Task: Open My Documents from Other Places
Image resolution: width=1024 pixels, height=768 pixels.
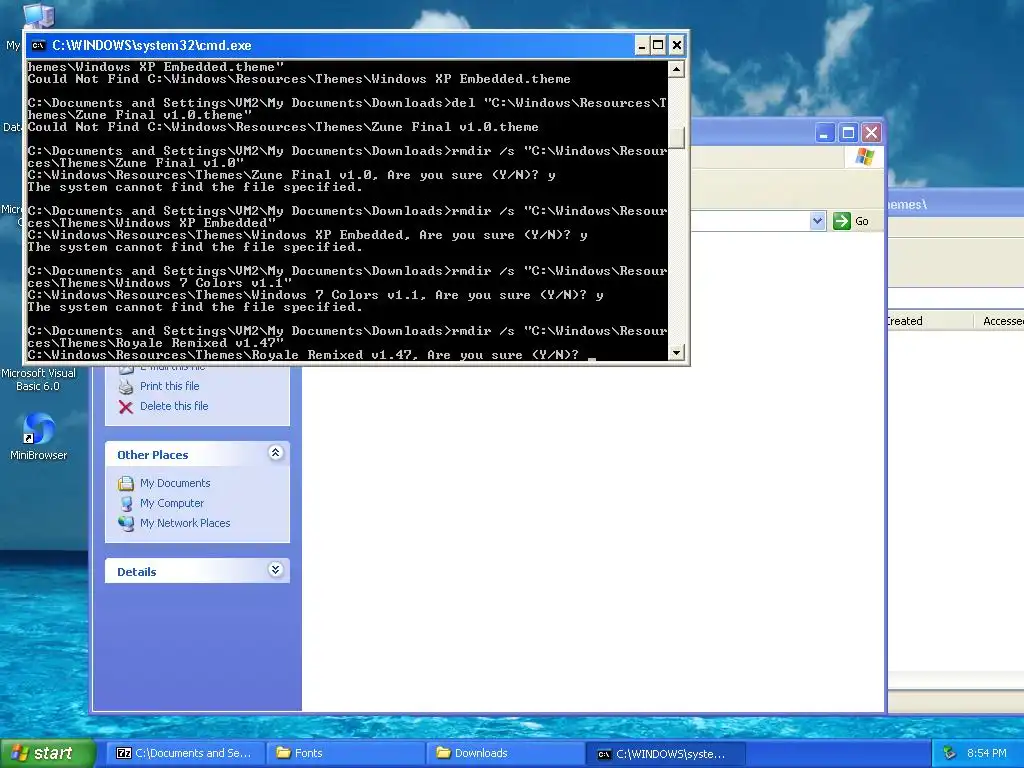Action: [x=175, y=483]
